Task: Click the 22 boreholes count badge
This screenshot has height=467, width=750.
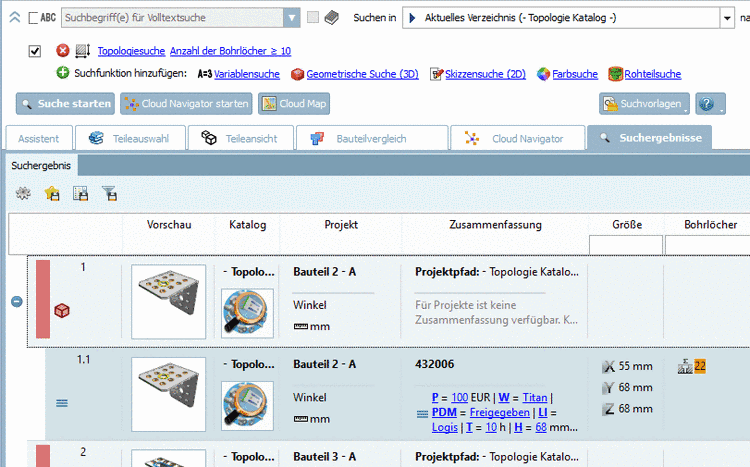Action: click(x=700, y=366)
